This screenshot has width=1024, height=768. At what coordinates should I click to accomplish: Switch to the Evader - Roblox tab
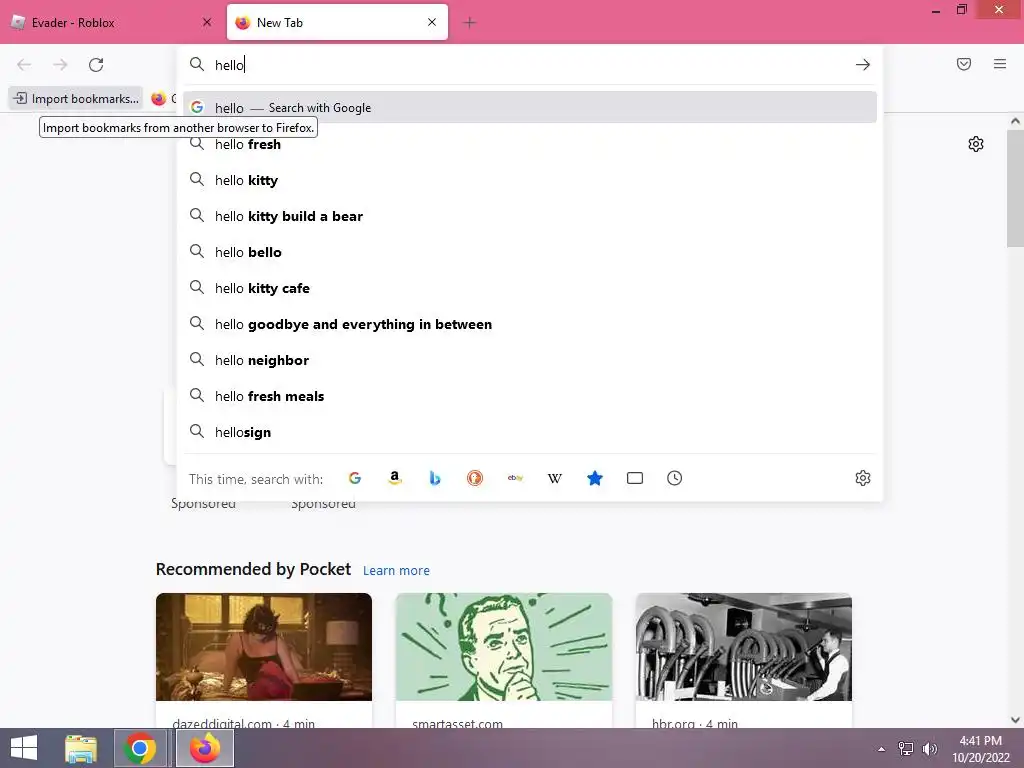coord(111,23)
